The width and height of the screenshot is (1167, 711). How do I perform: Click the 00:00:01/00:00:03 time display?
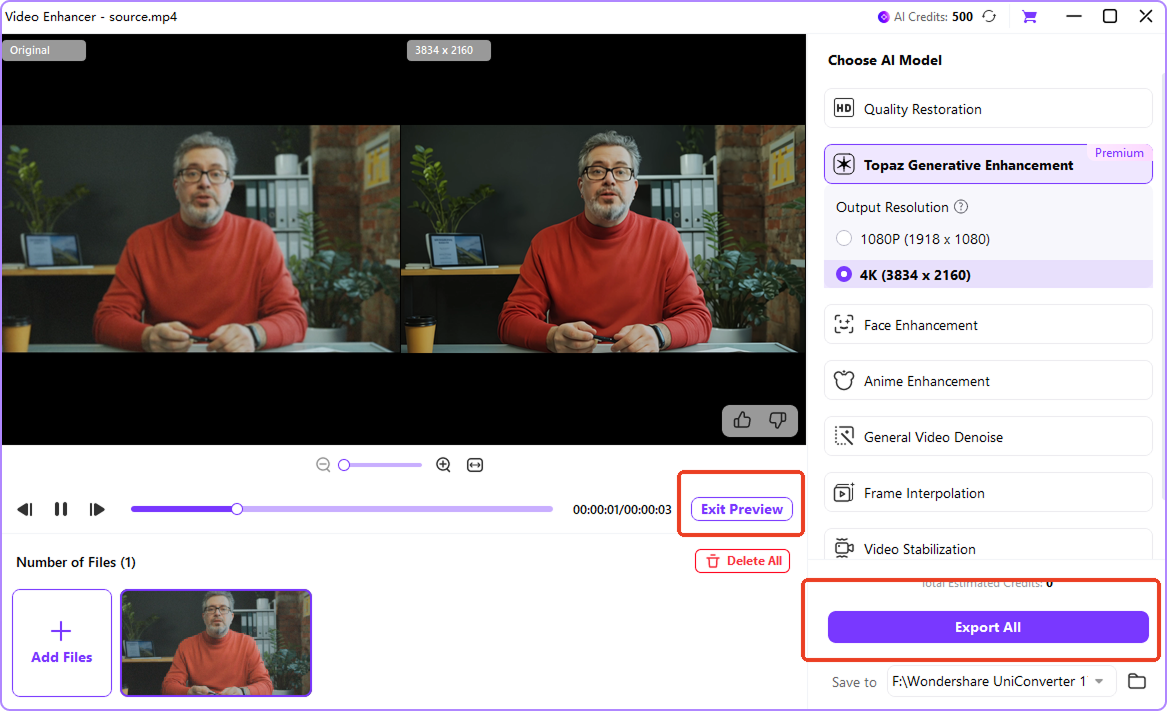click(x=622, y=509)
